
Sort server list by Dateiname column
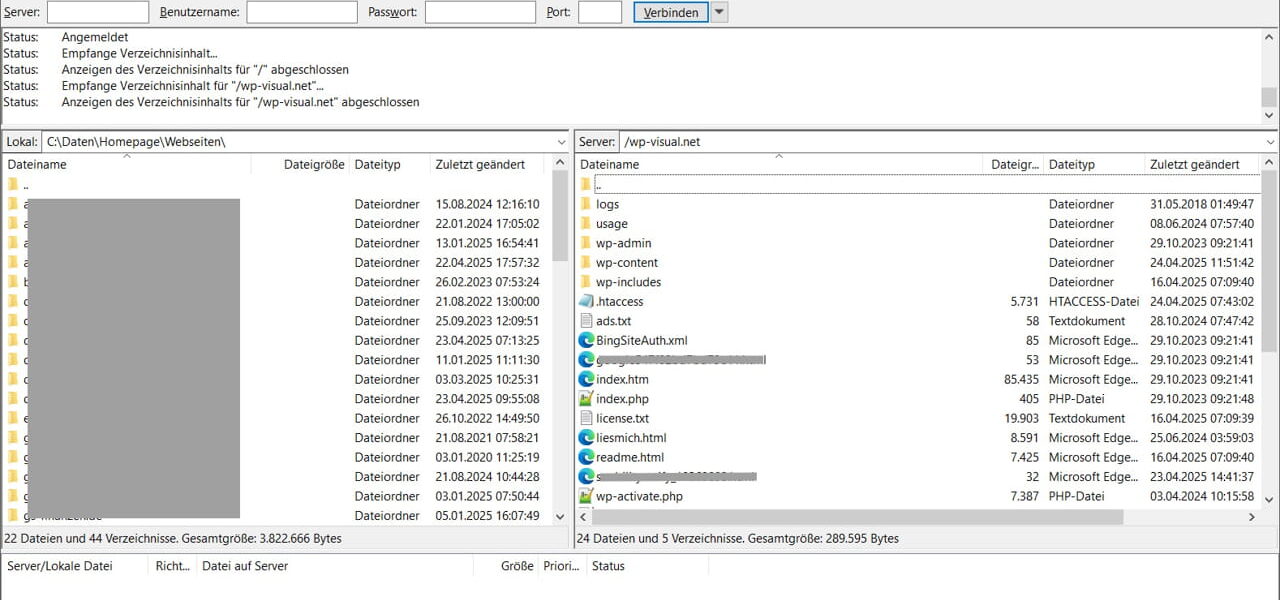(780, 164)
